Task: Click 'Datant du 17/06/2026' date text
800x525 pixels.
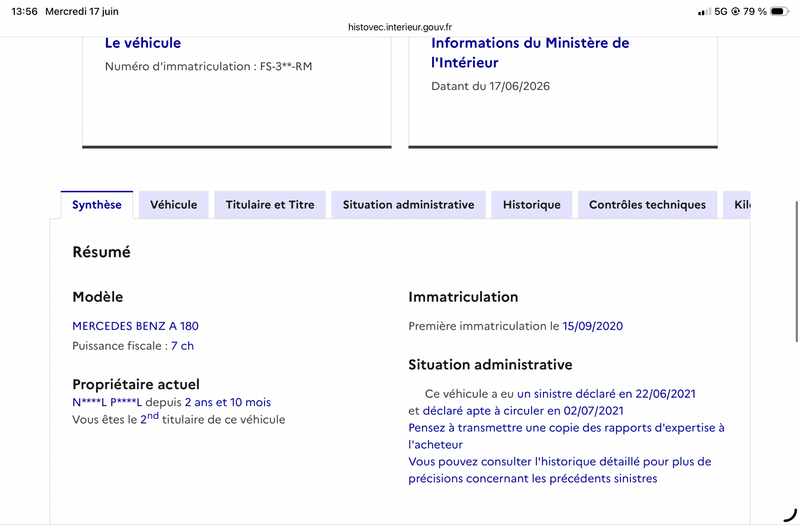Action: click(x=490, y=86)
